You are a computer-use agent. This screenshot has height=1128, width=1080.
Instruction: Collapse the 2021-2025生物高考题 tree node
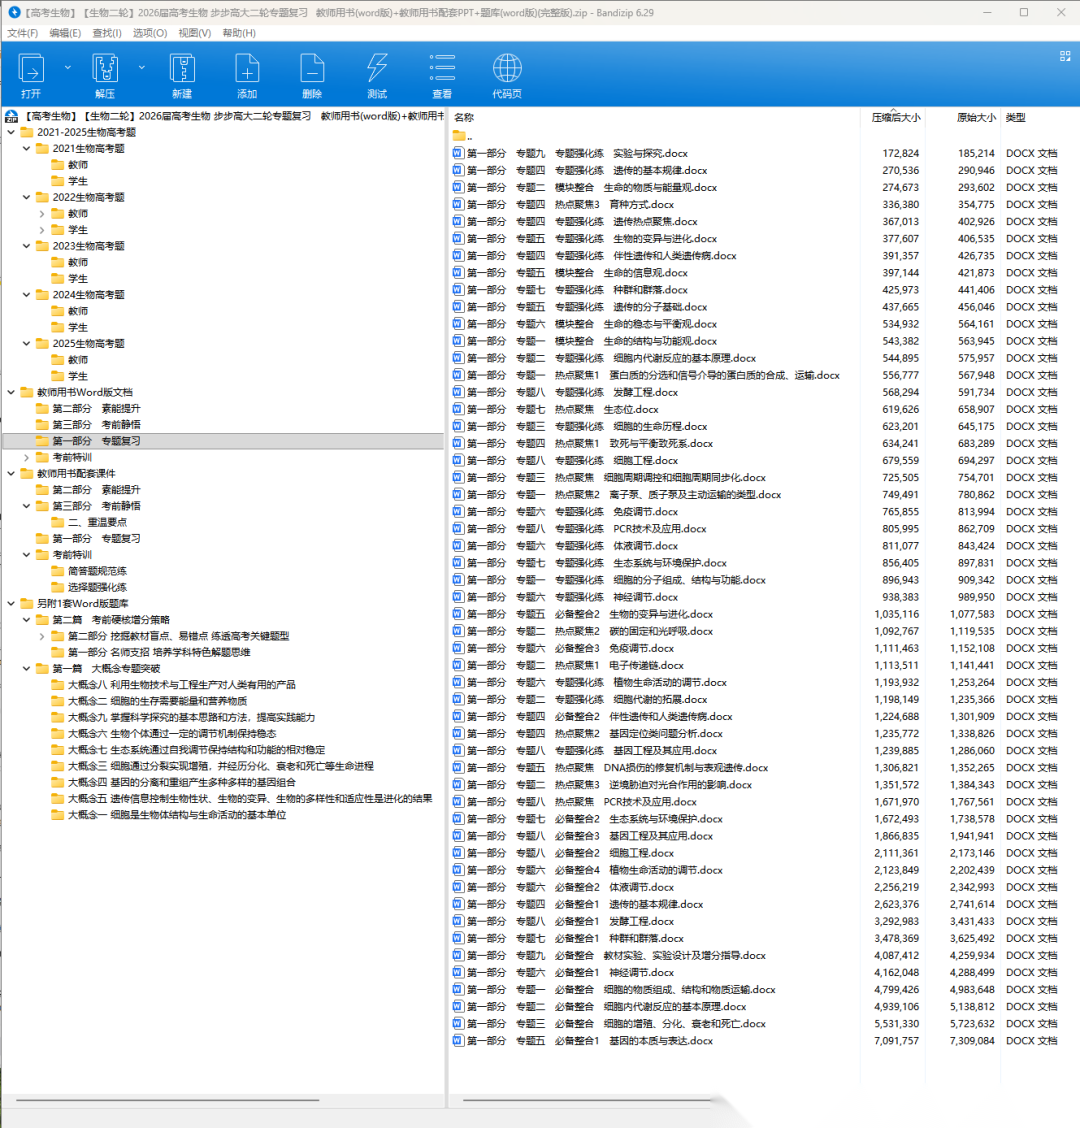coord(12,132)
